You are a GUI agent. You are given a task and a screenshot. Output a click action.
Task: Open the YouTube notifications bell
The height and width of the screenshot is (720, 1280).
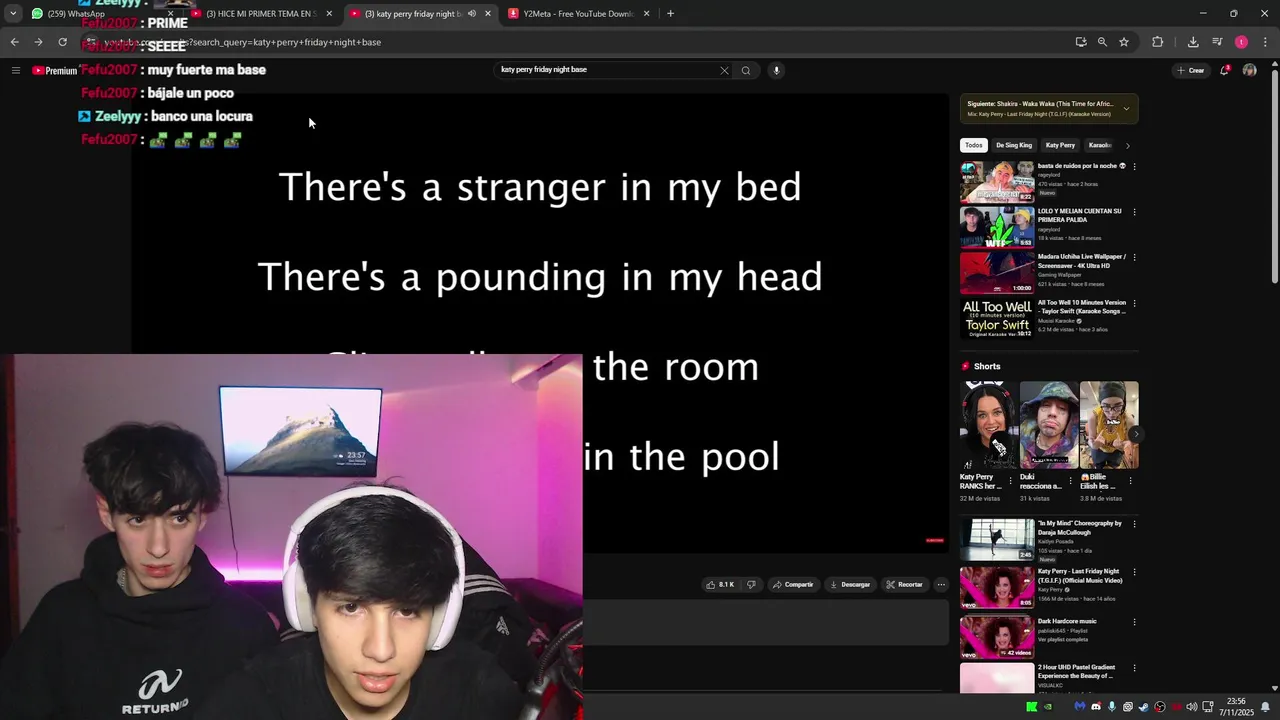coord(1225,70)
